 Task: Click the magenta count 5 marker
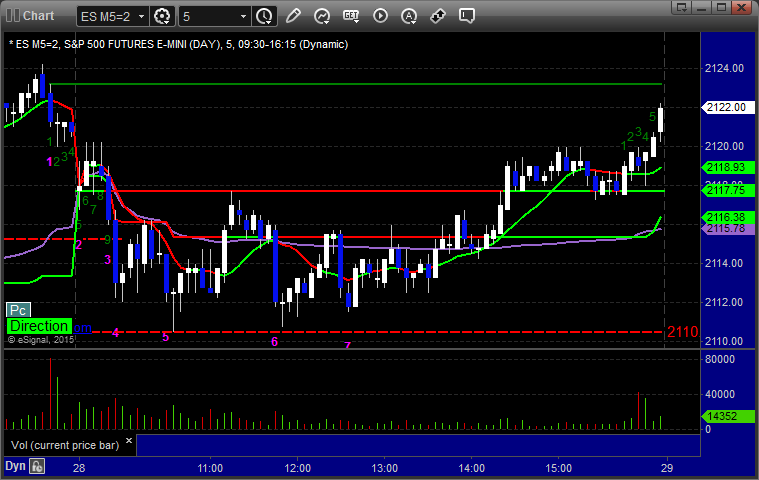coord(165,337)
